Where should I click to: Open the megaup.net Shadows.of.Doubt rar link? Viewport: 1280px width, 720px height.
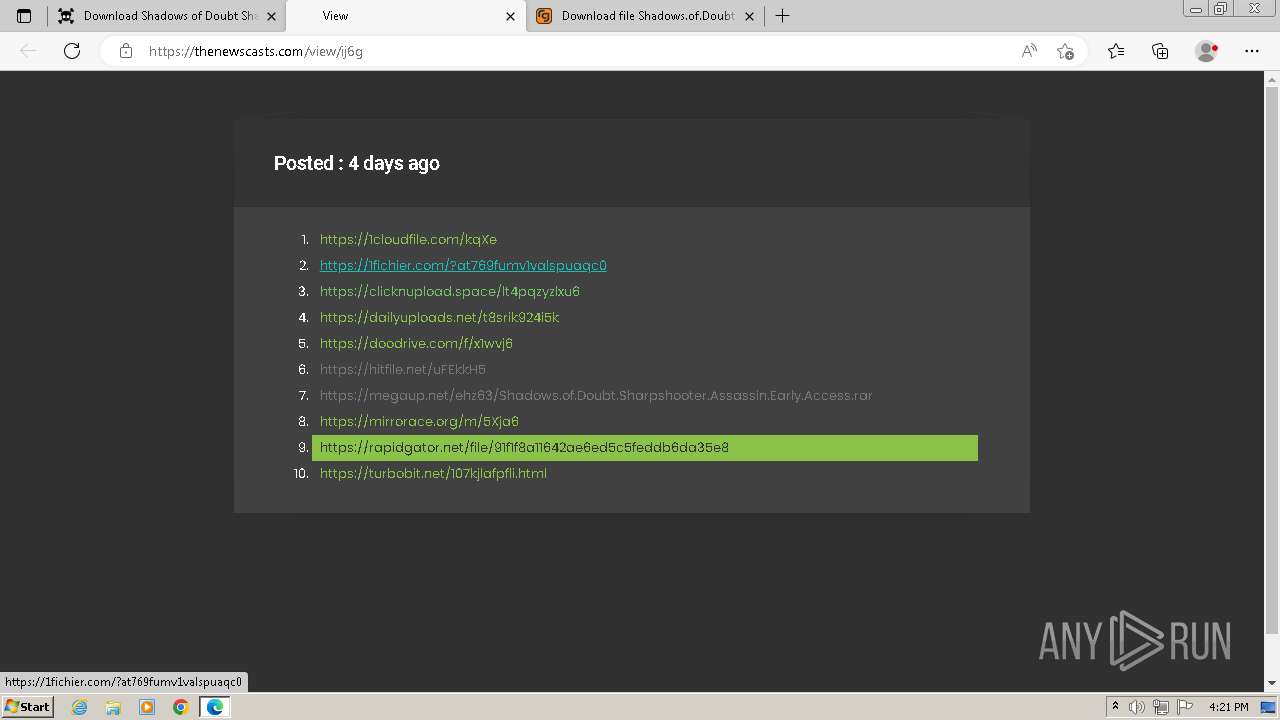point(596,395)
